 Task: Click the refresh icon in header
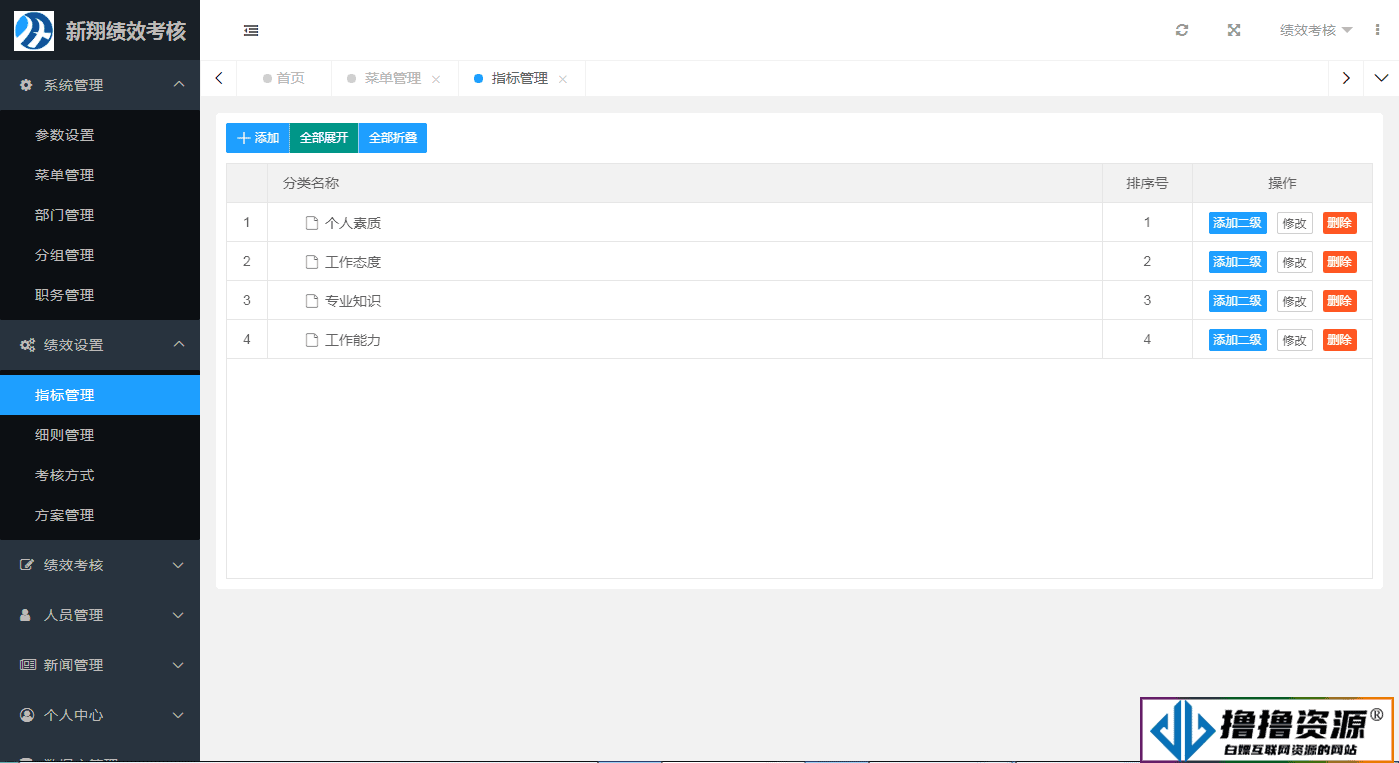[x=1182, y=30]
